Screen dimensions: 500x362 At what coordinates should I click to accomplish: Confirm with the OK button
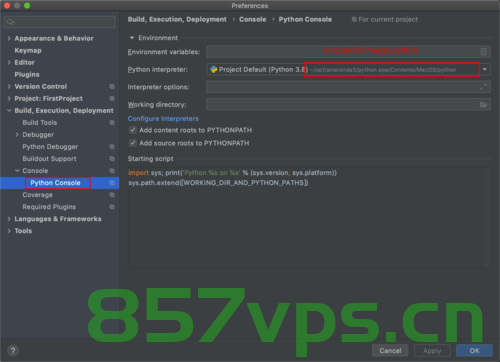point(474,351)
